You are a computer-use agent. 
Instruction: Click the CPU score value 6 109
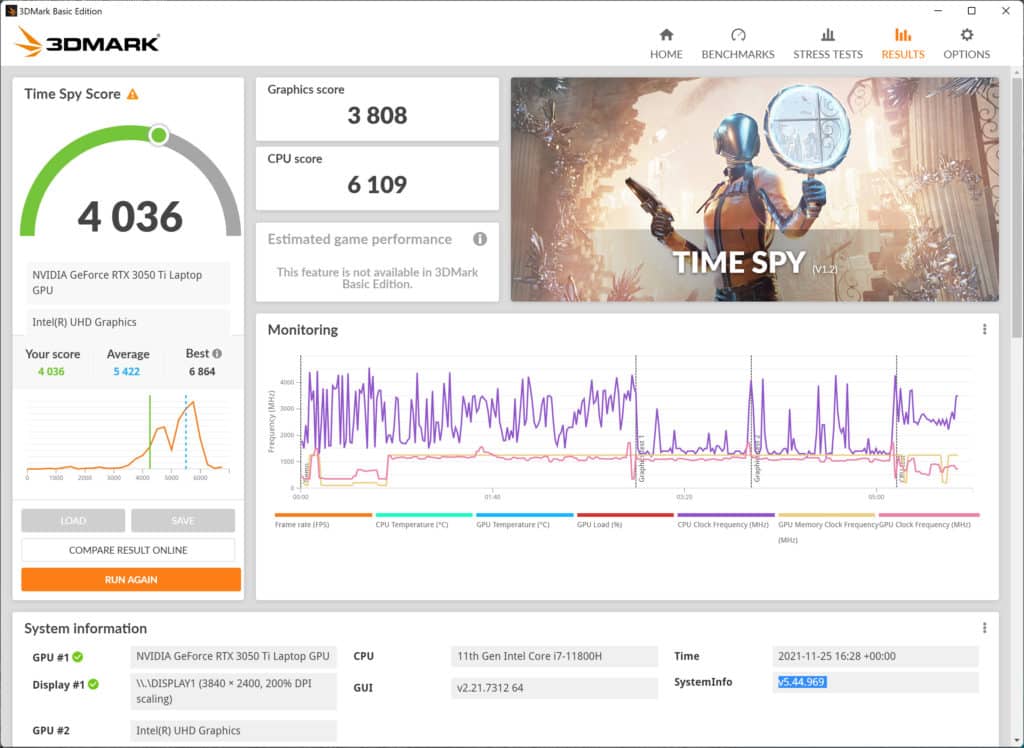(377, 185)
